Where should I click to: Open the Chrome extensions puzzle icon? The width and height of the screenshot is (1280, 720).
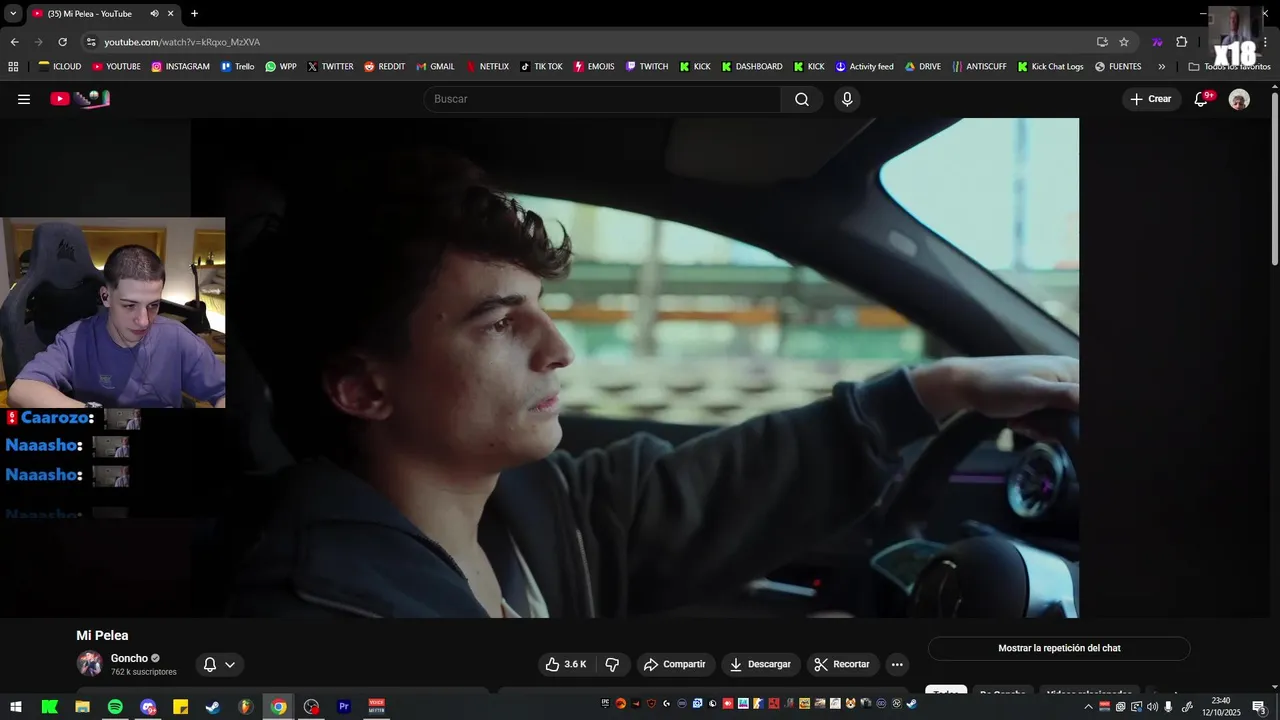point(1181,42)
